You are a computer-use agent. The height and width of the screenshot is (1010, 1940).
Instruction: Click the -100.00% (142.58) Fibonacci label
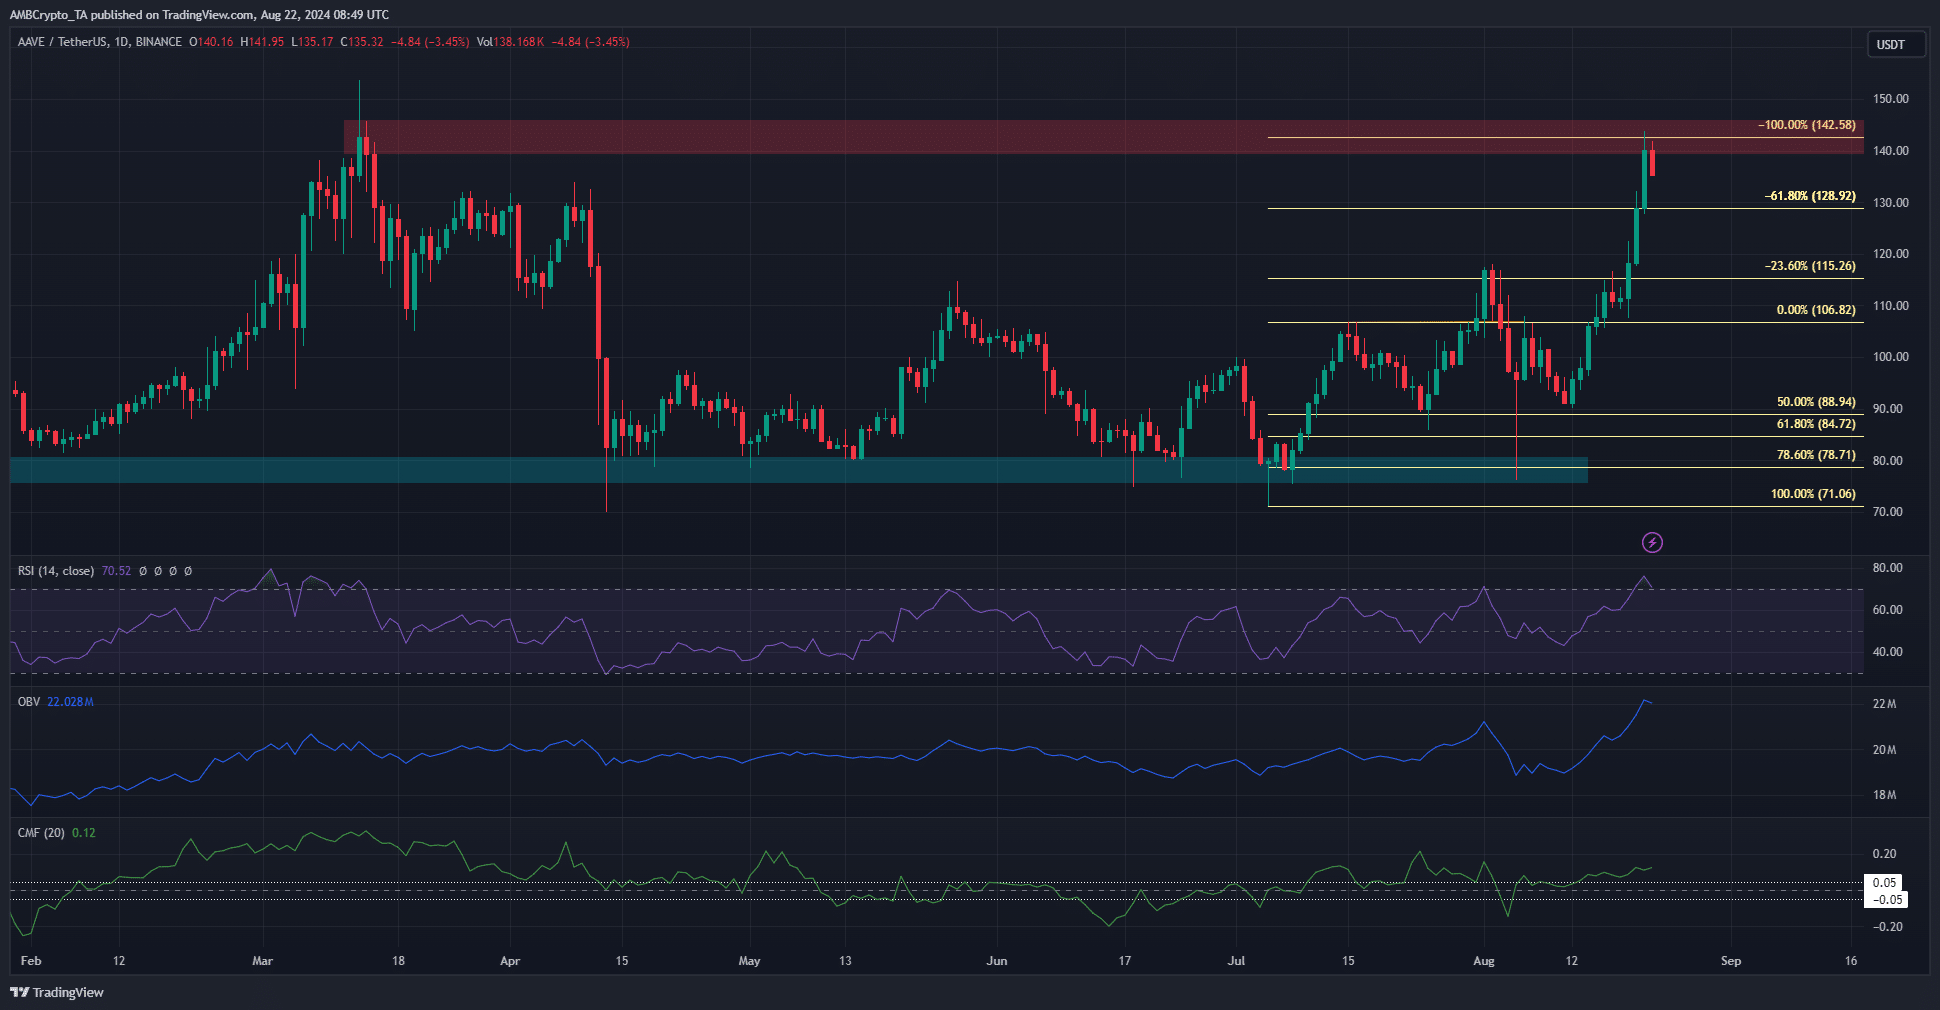(x=1806, y=125)
